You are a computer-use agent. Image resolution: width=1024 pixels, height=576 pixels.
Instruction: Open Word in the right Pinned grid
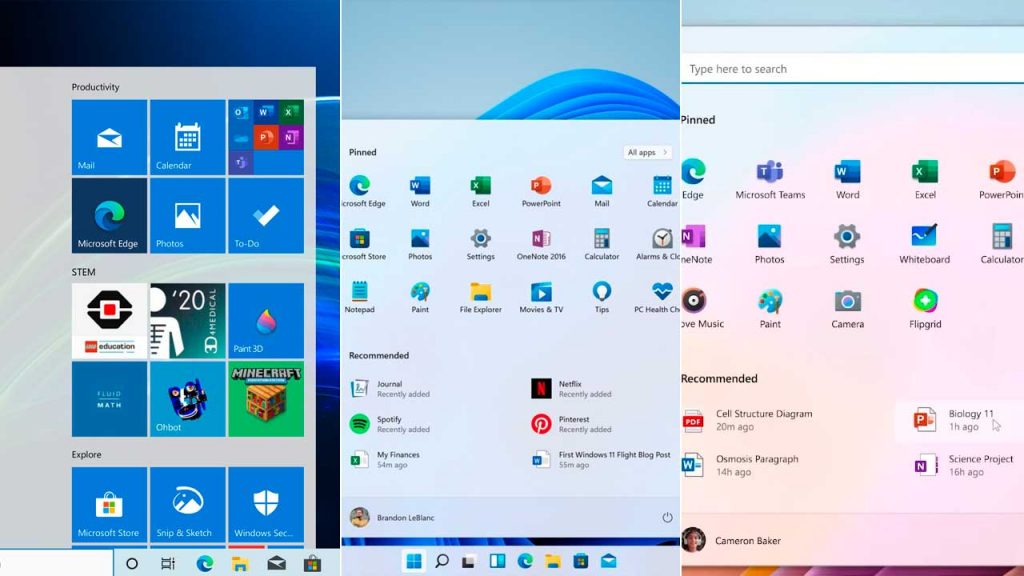pyautogui.click(x=848, y=179)
